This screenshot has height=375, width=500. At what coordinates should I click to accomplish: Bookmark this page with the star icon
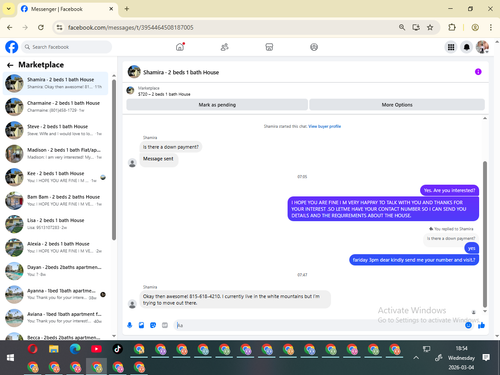(x=430, y=27)
